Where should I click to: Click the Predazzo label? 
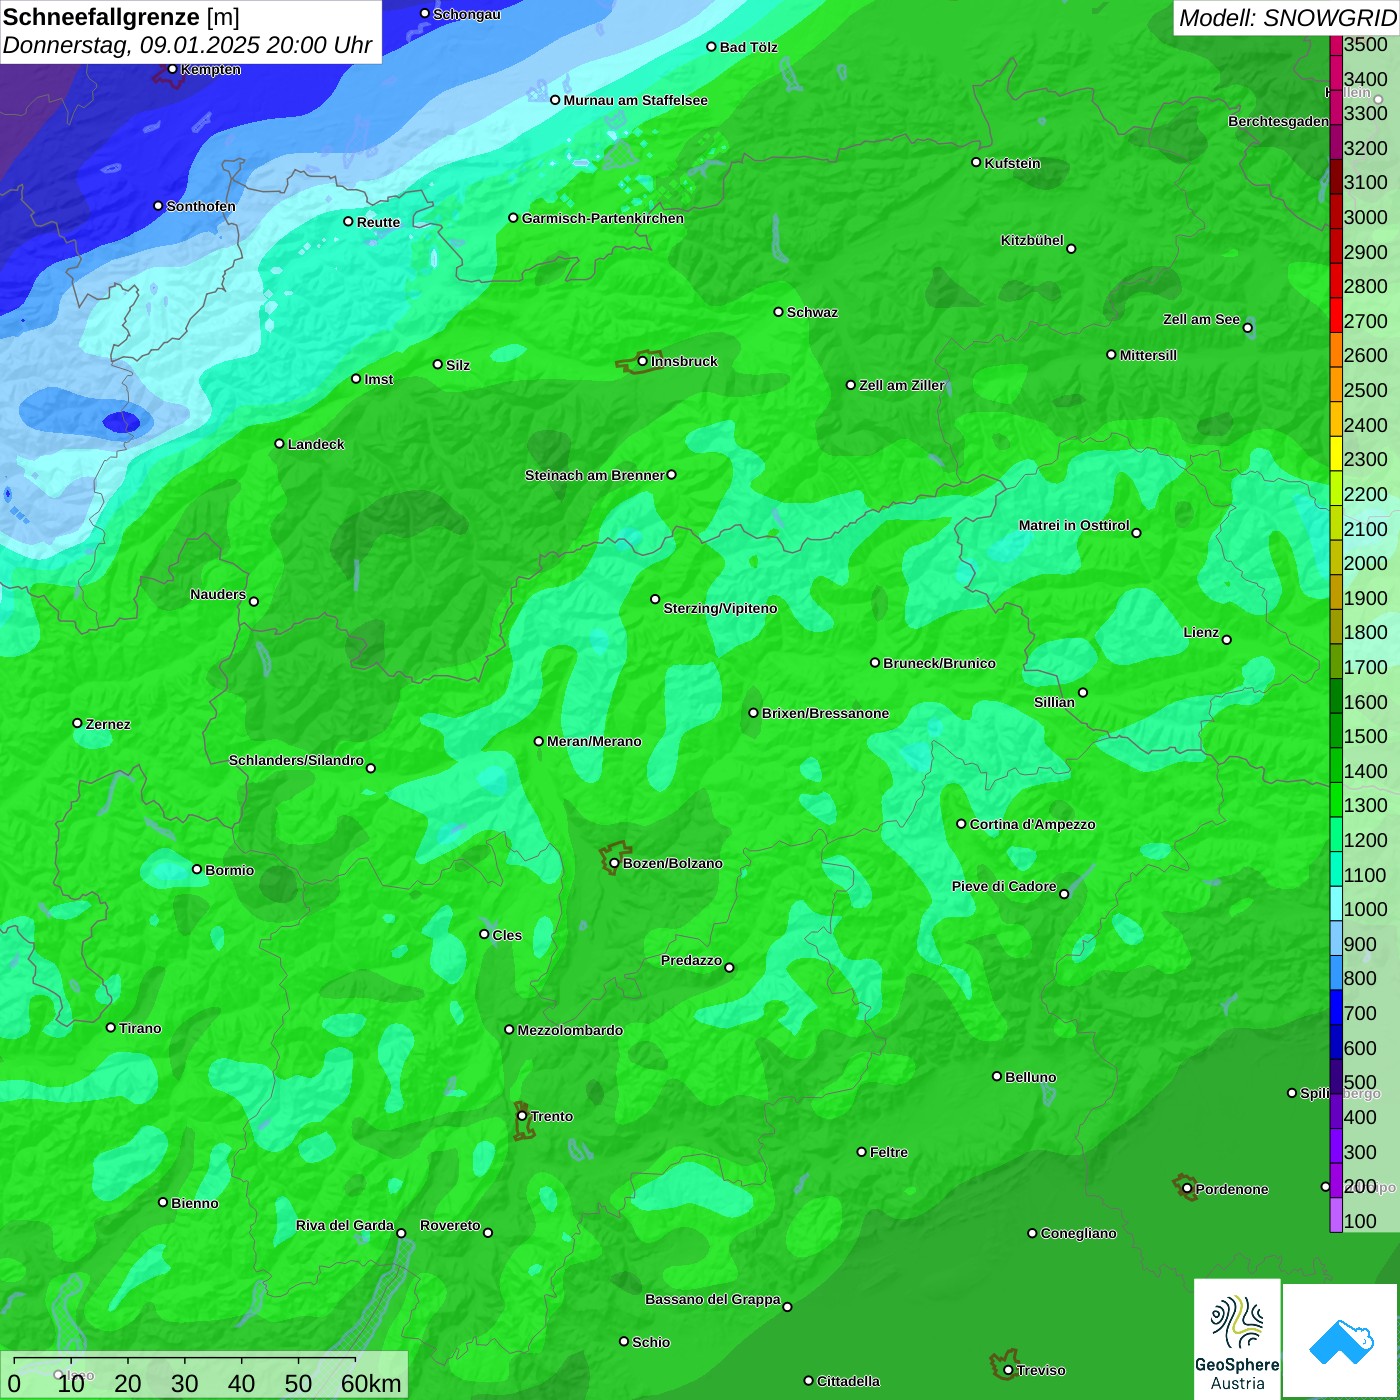click(x=691, y=960)
